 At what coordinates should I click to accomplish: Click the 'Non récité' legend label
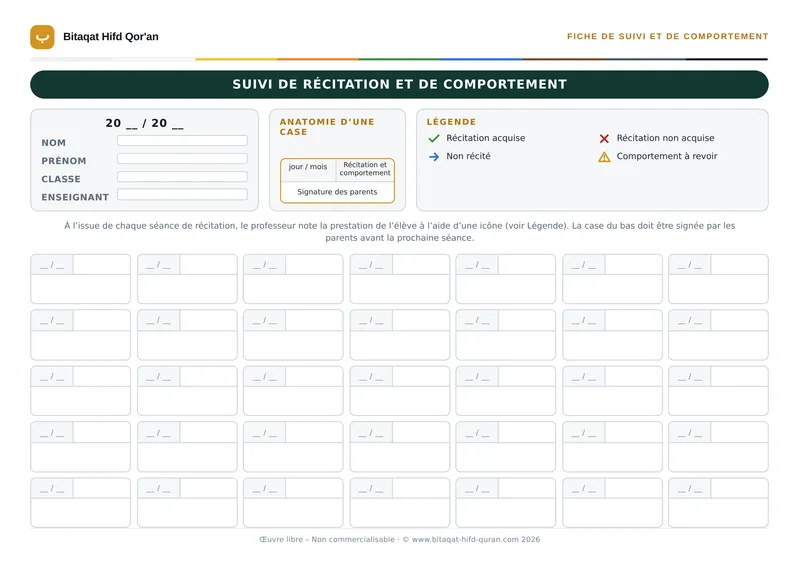468,156
